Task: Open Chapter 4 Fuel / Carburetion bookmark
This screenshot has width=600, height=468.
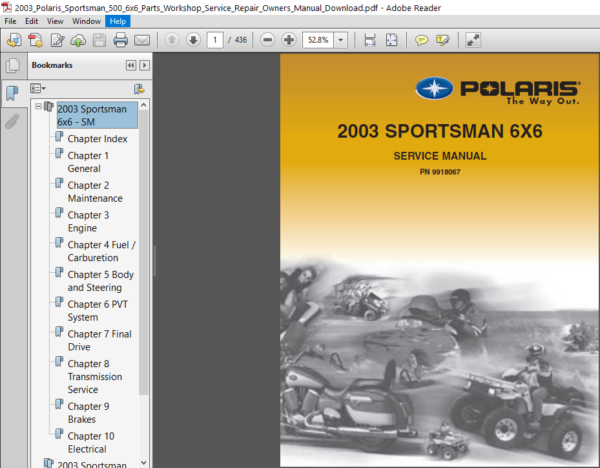Action: [101, 251]
